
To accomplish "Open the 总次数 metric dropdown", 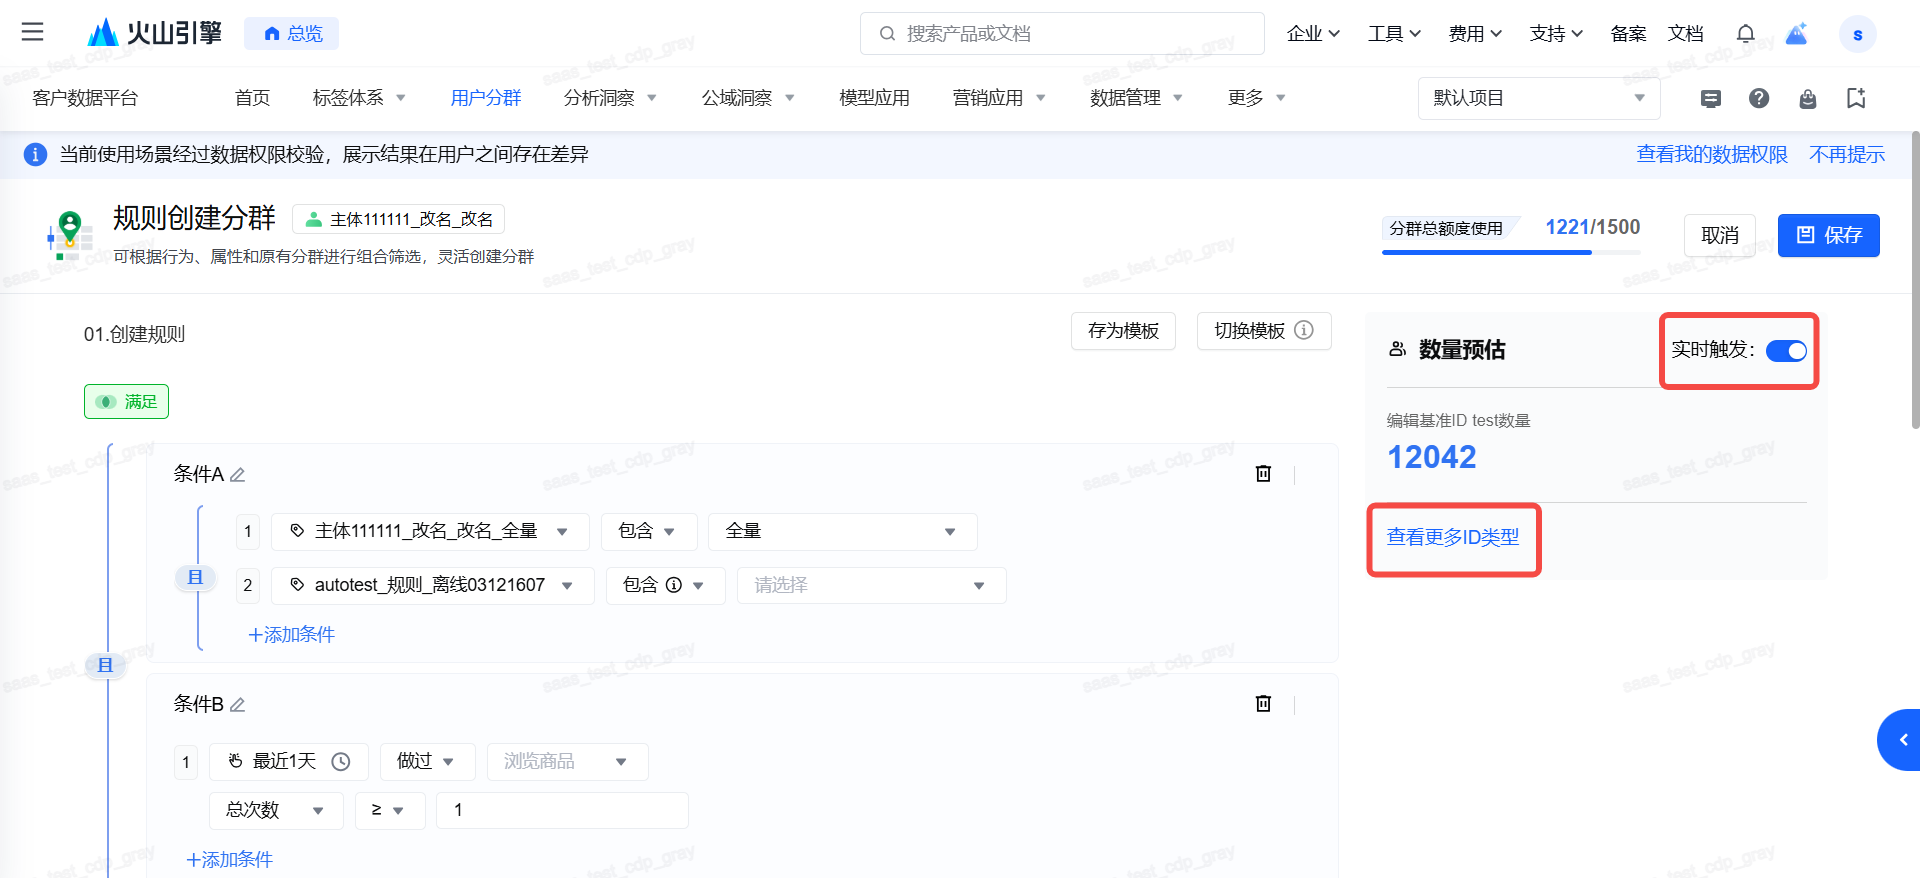I will tap(276, 810).
